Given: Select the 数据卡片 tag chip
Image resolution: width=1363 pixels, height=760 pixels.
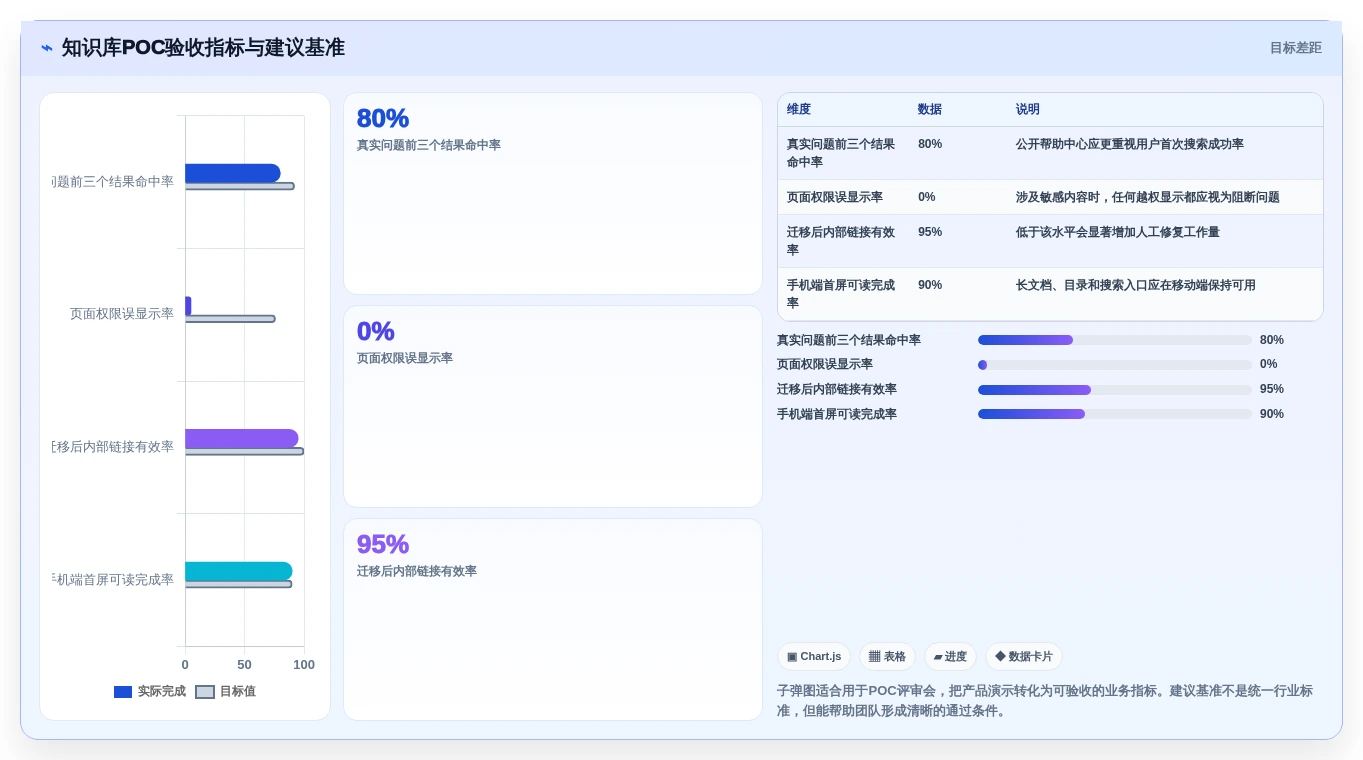Looking at the screenshot, I should 1024,657.
